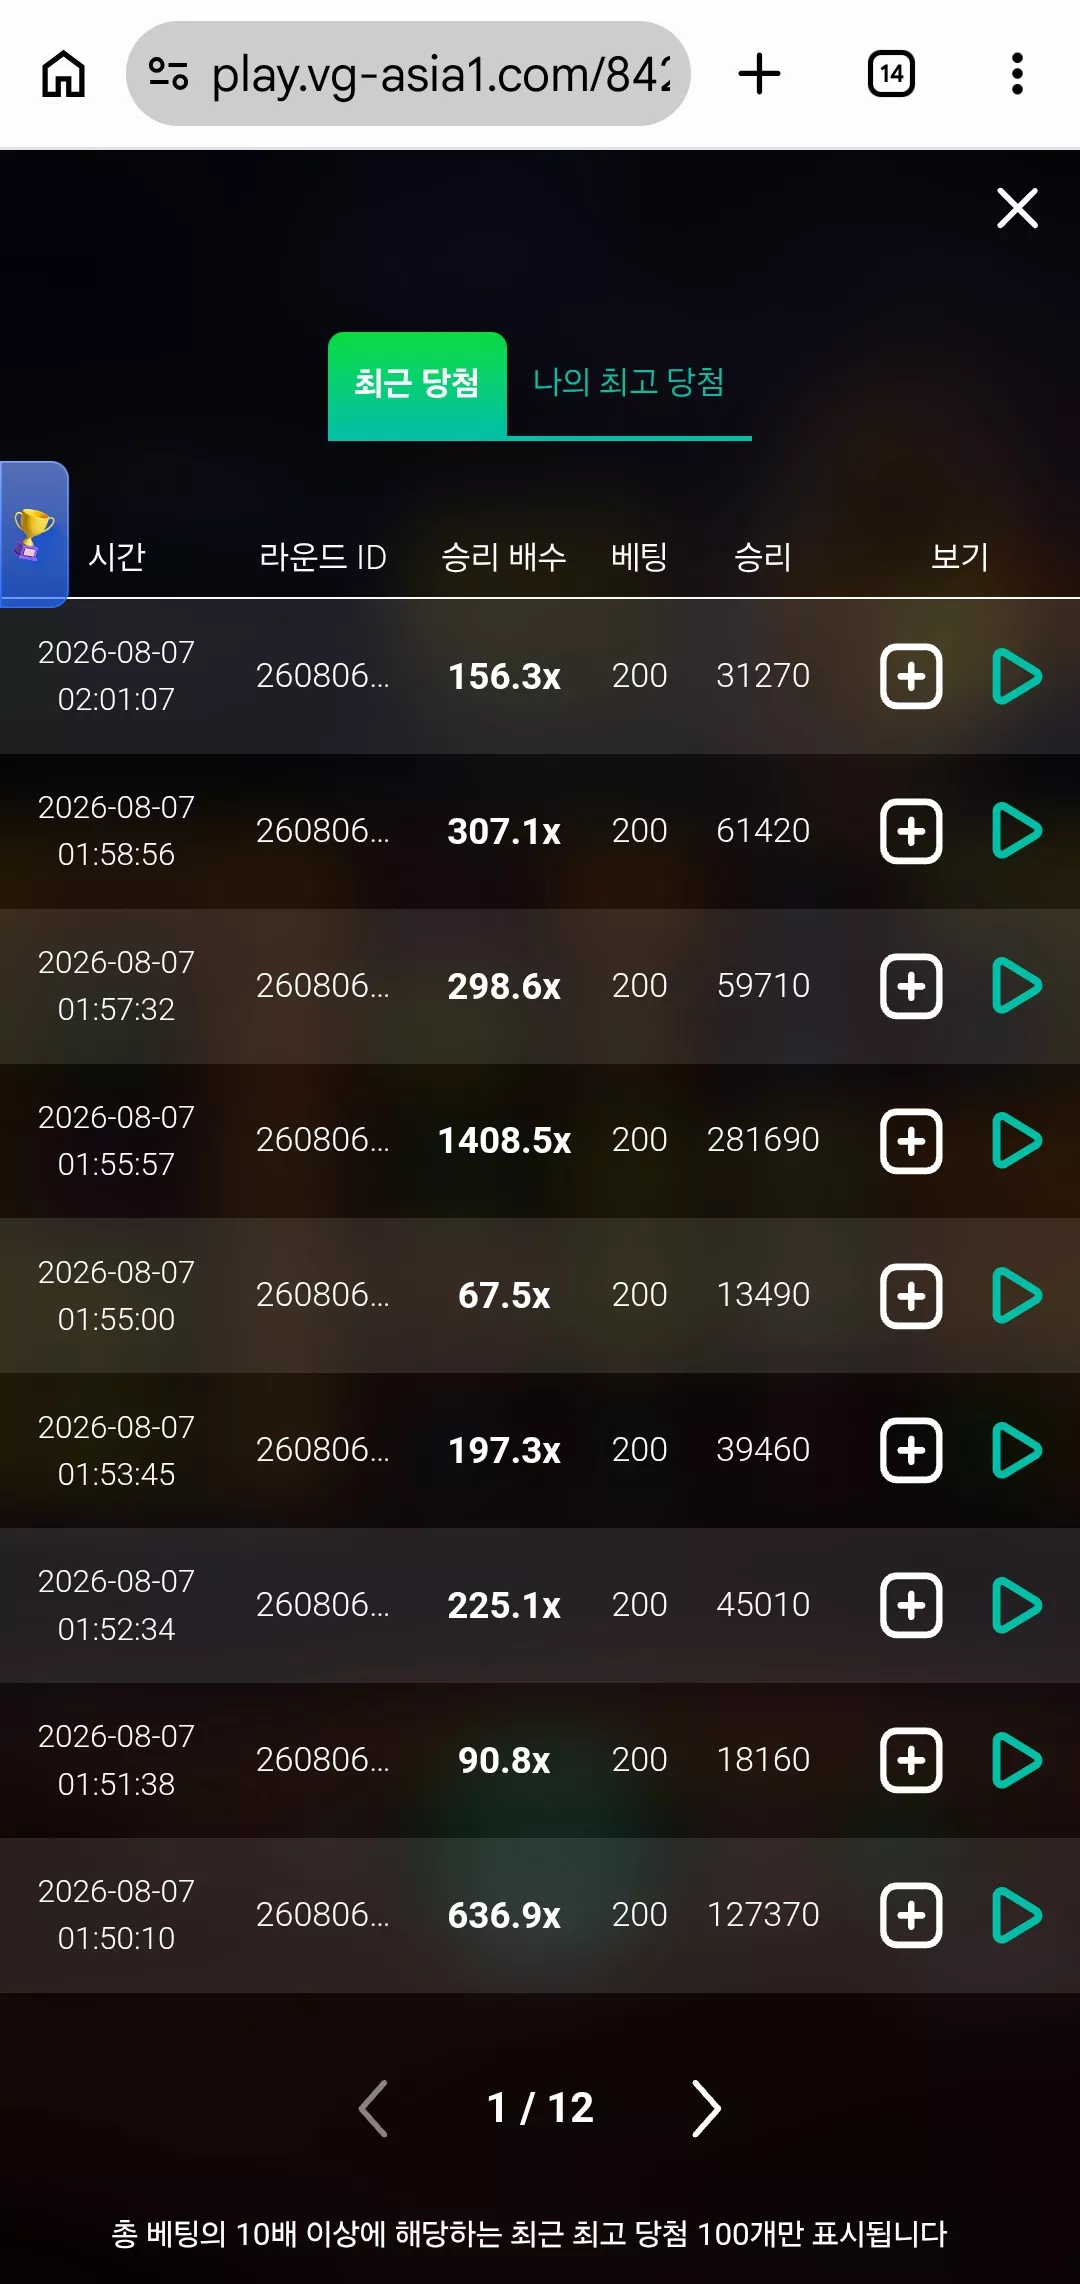Play replay of the 156.3x win

pyautogui.click(x=1017, y=676)
